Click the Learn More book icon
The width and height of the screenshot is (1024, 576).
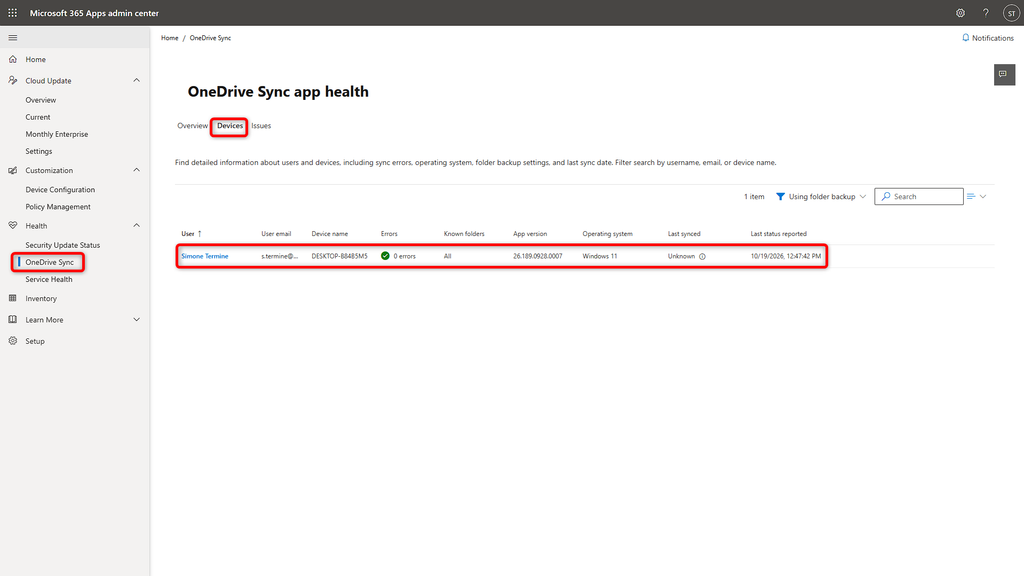pyautogui.click(x=12, y=319)
